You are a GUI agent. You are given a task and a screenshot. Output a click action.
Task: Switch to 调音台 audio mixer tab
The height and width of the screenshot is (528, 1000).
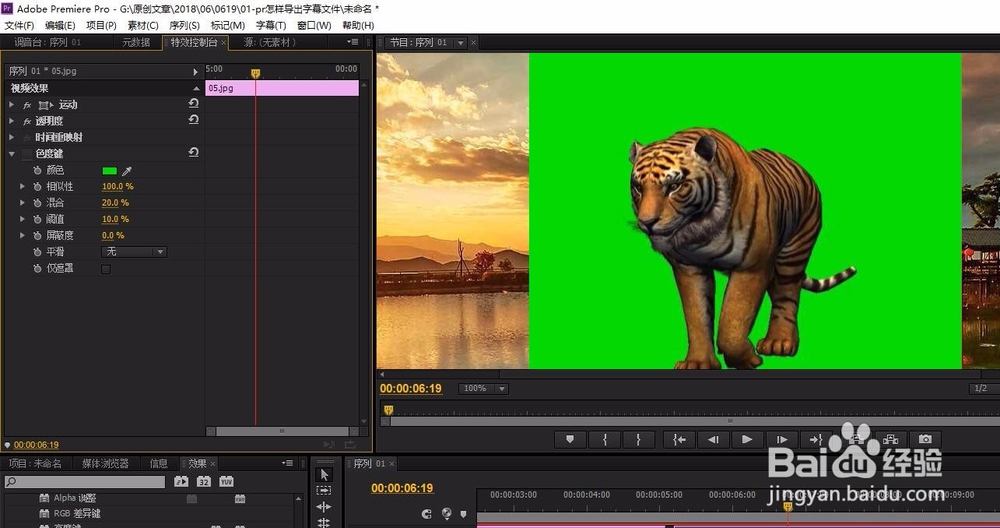coord(47,42)
